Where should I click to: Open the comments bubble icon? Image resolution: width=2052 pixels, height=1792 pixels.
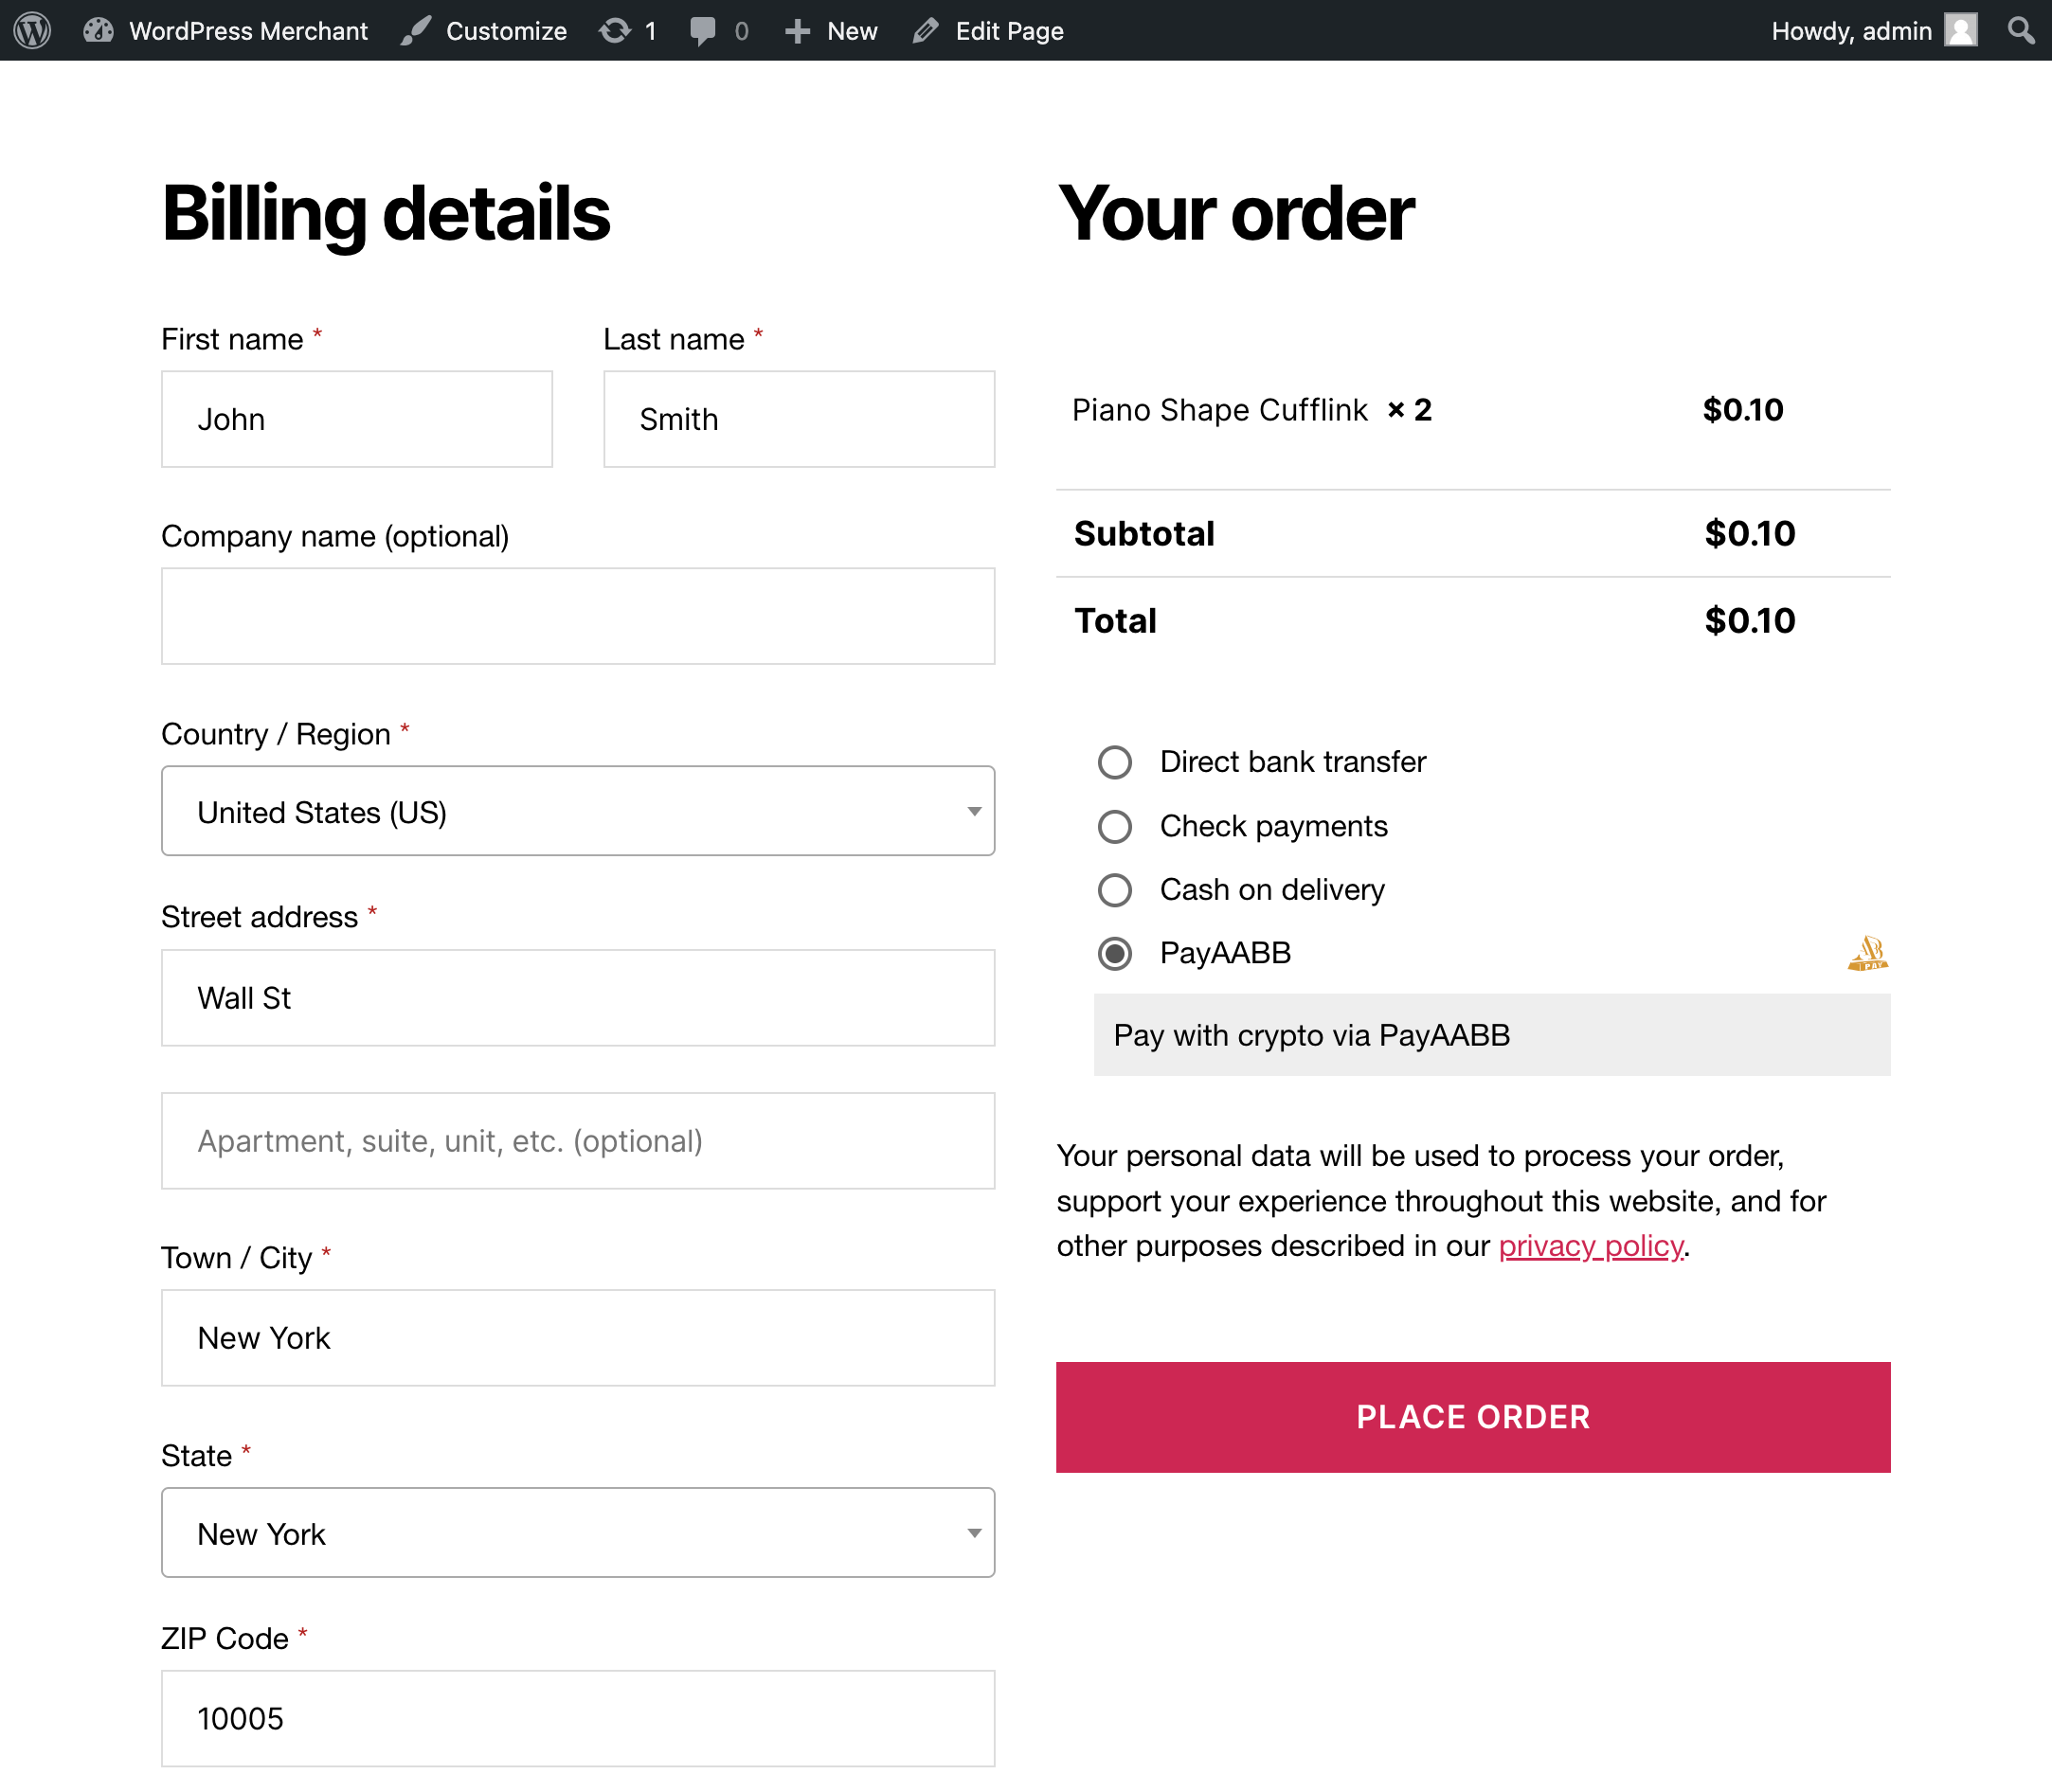pos(703,30)
